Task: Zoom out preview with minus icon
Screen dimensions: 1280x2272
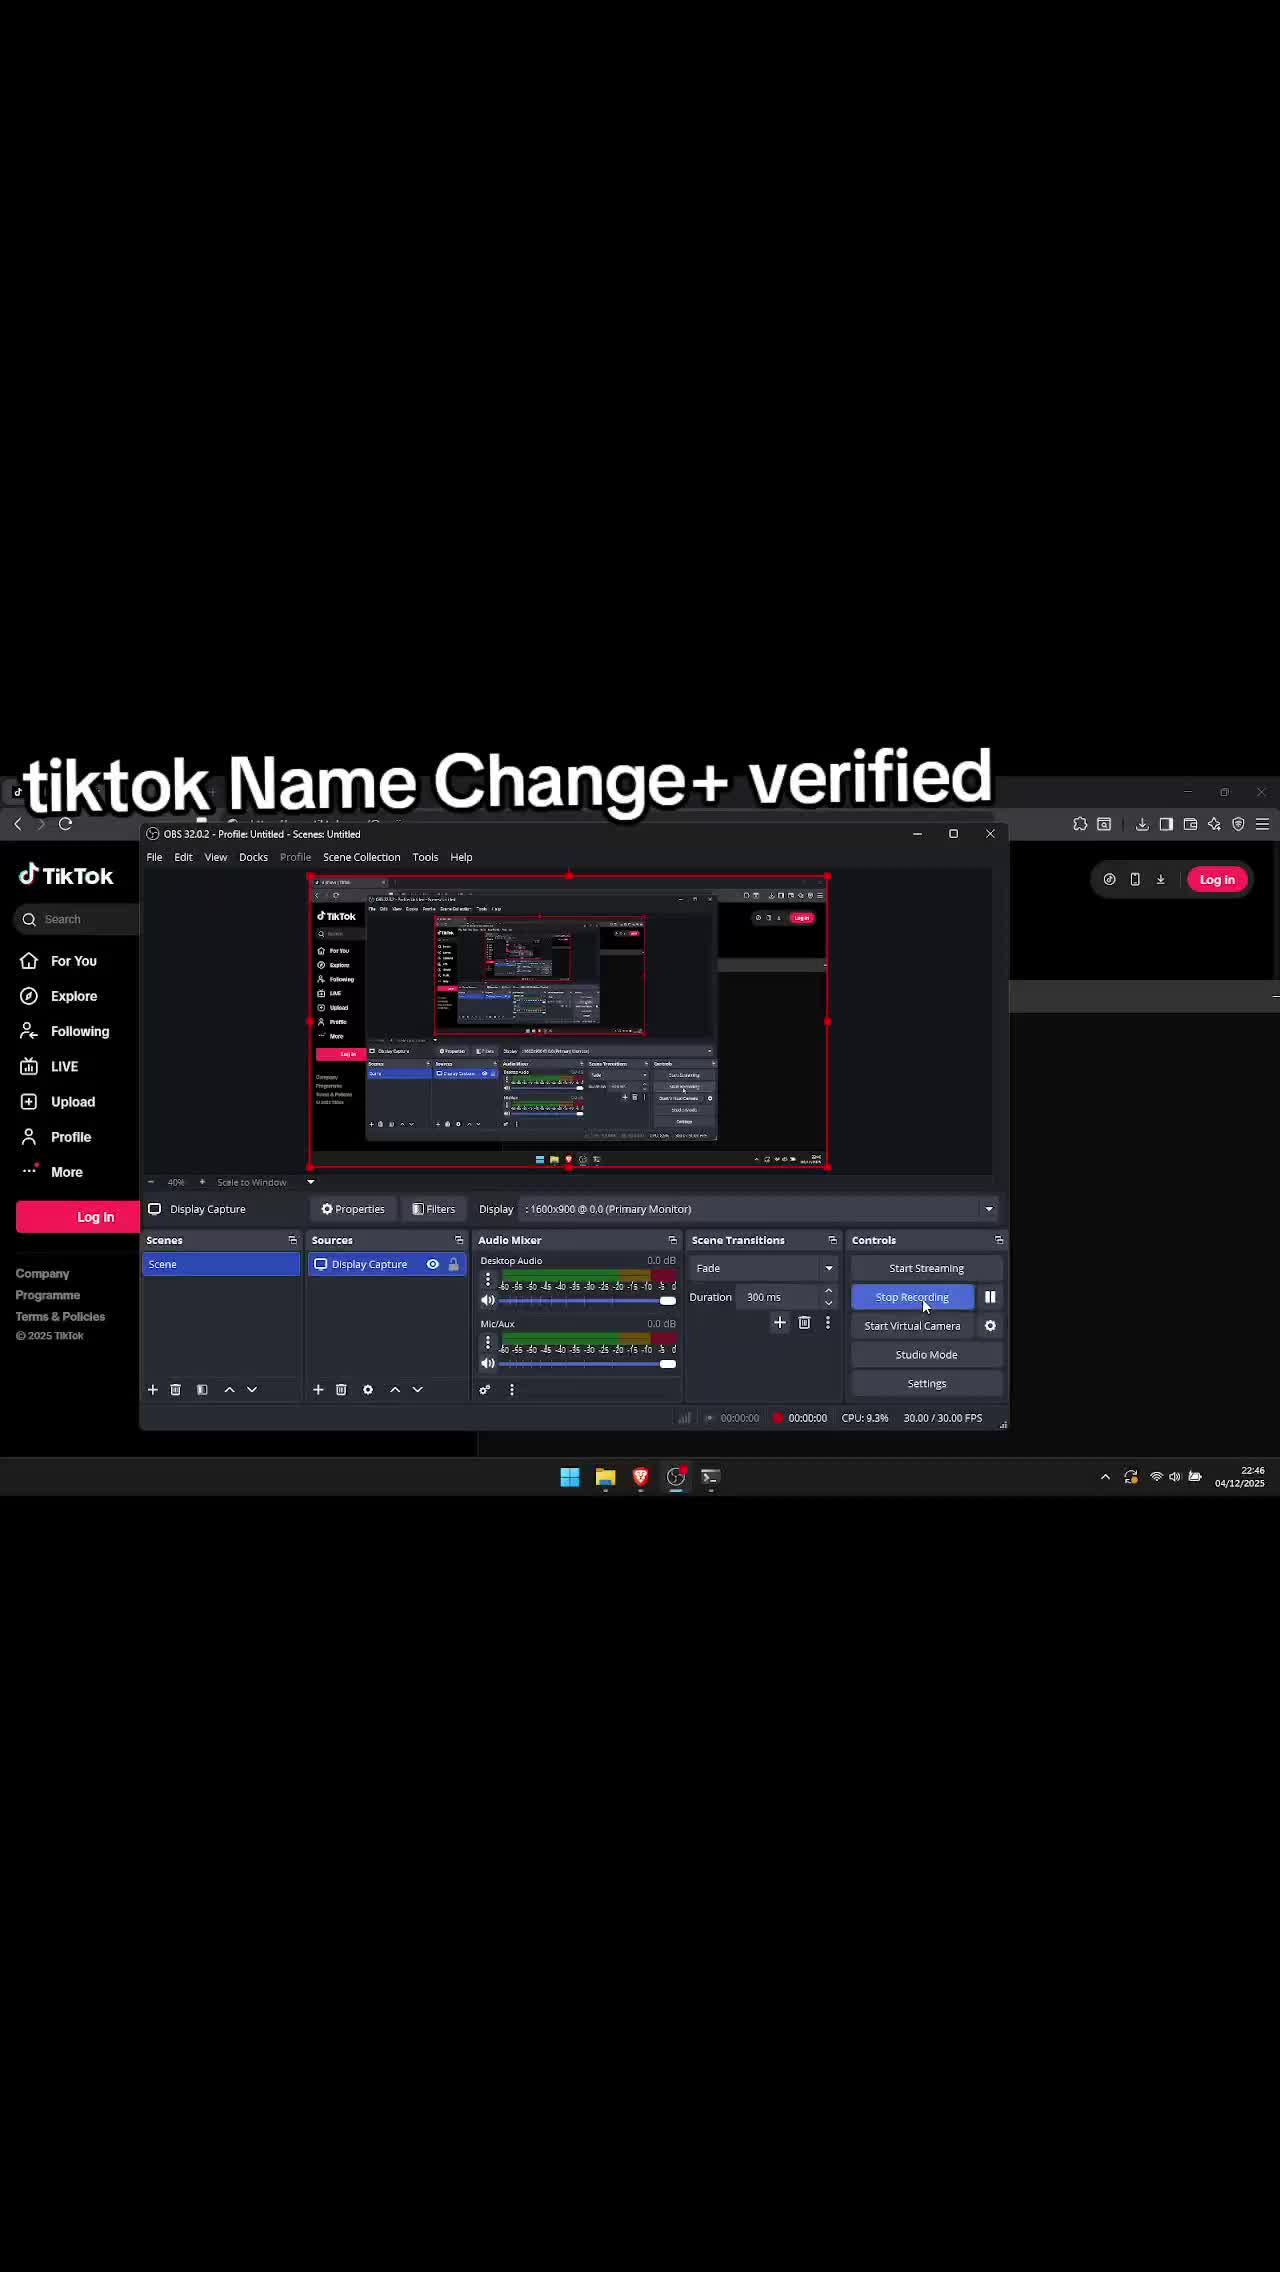Action: pos(151,1182)
